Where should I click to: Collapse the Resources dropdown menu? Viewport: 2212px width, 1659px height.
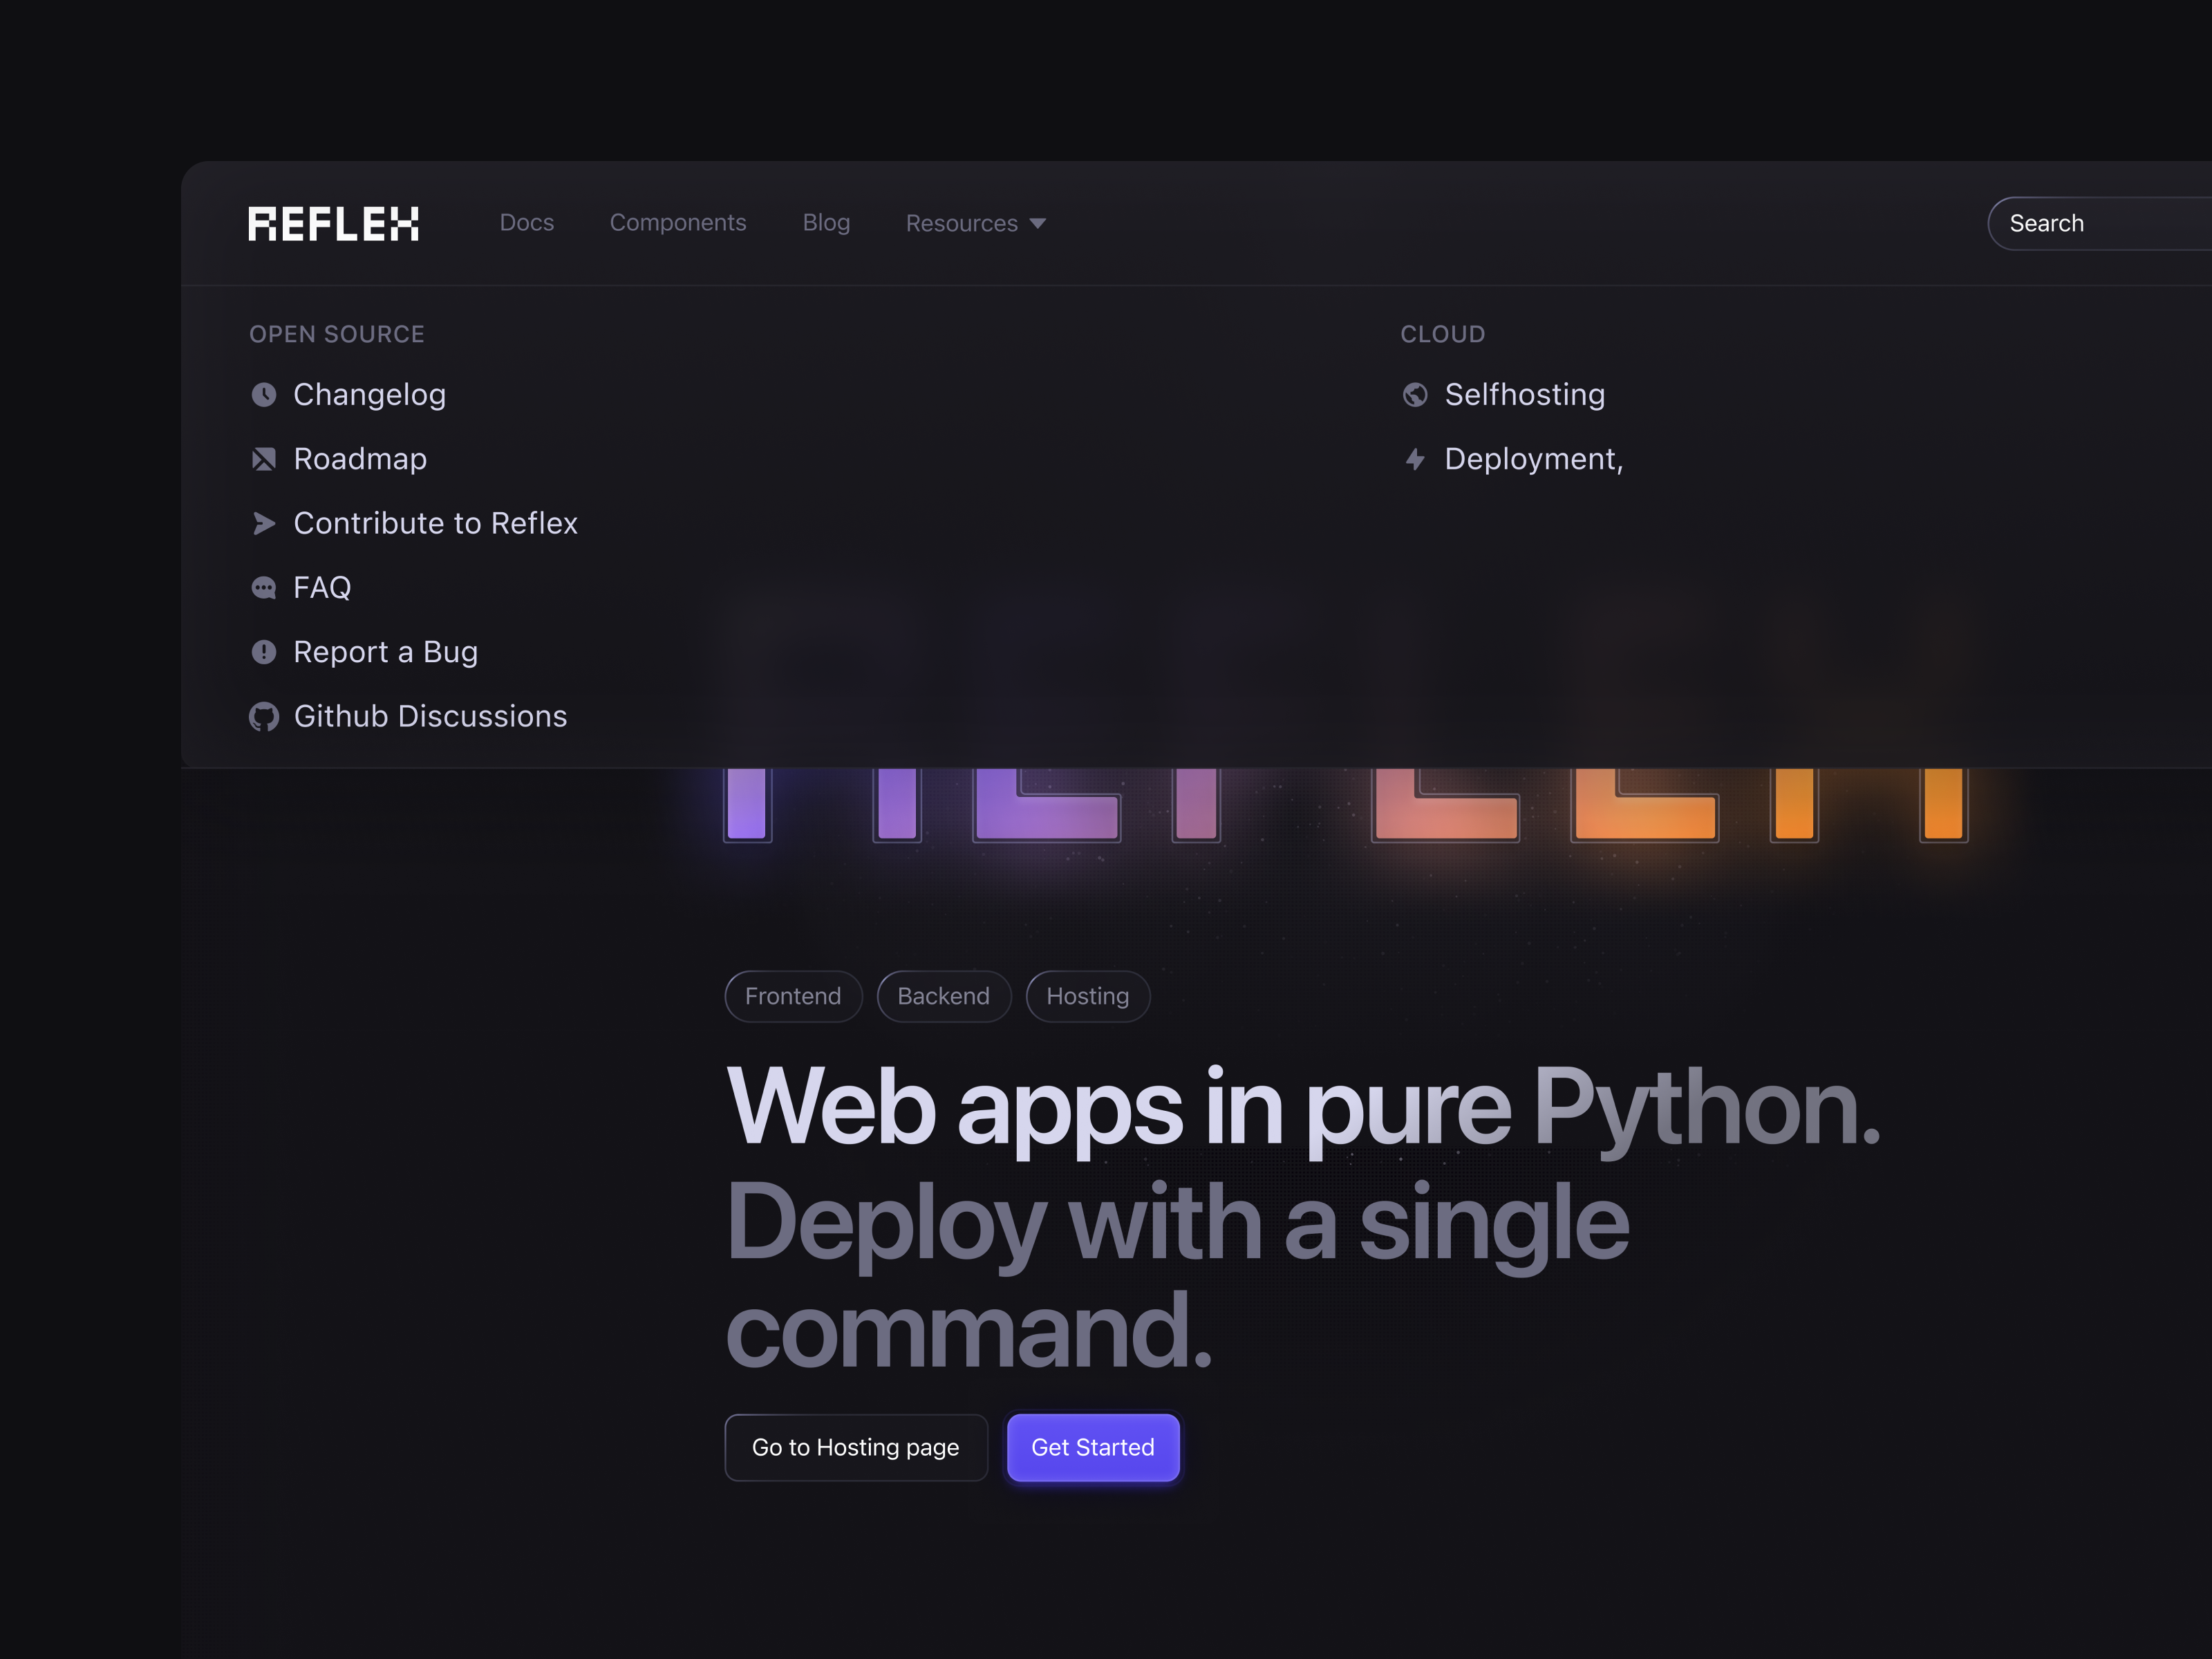tap(963, 223)
